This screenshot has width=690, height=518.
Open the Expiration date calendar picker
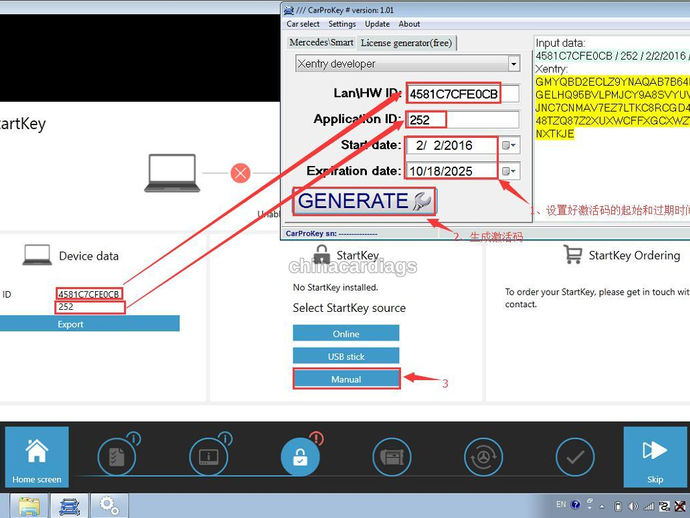(509, 171)
